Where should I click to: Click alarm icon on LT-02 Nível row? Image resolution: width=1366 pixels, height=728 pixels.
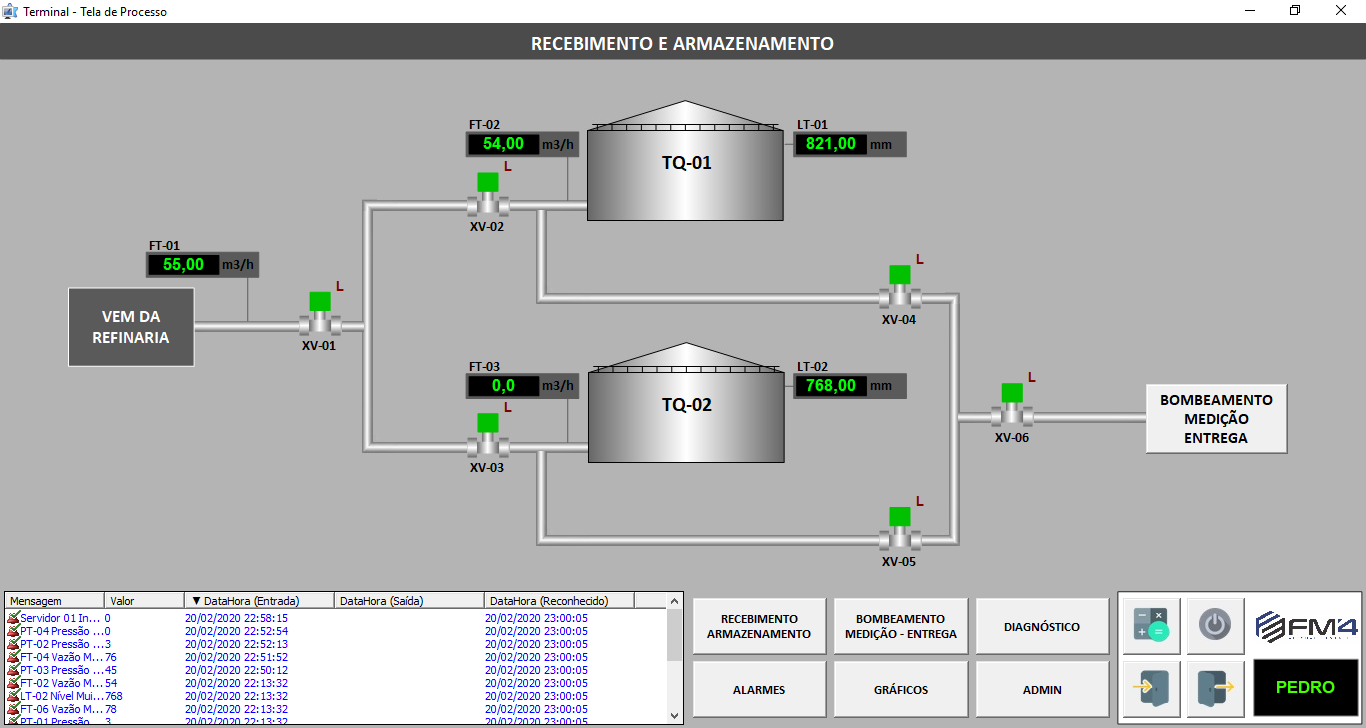coord(13,696)
